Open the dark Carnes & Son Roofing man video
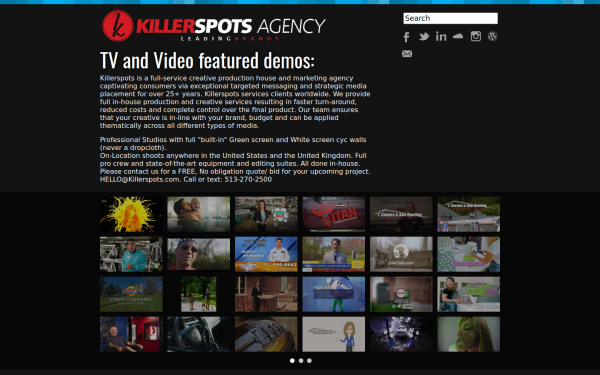 (401, 214)
